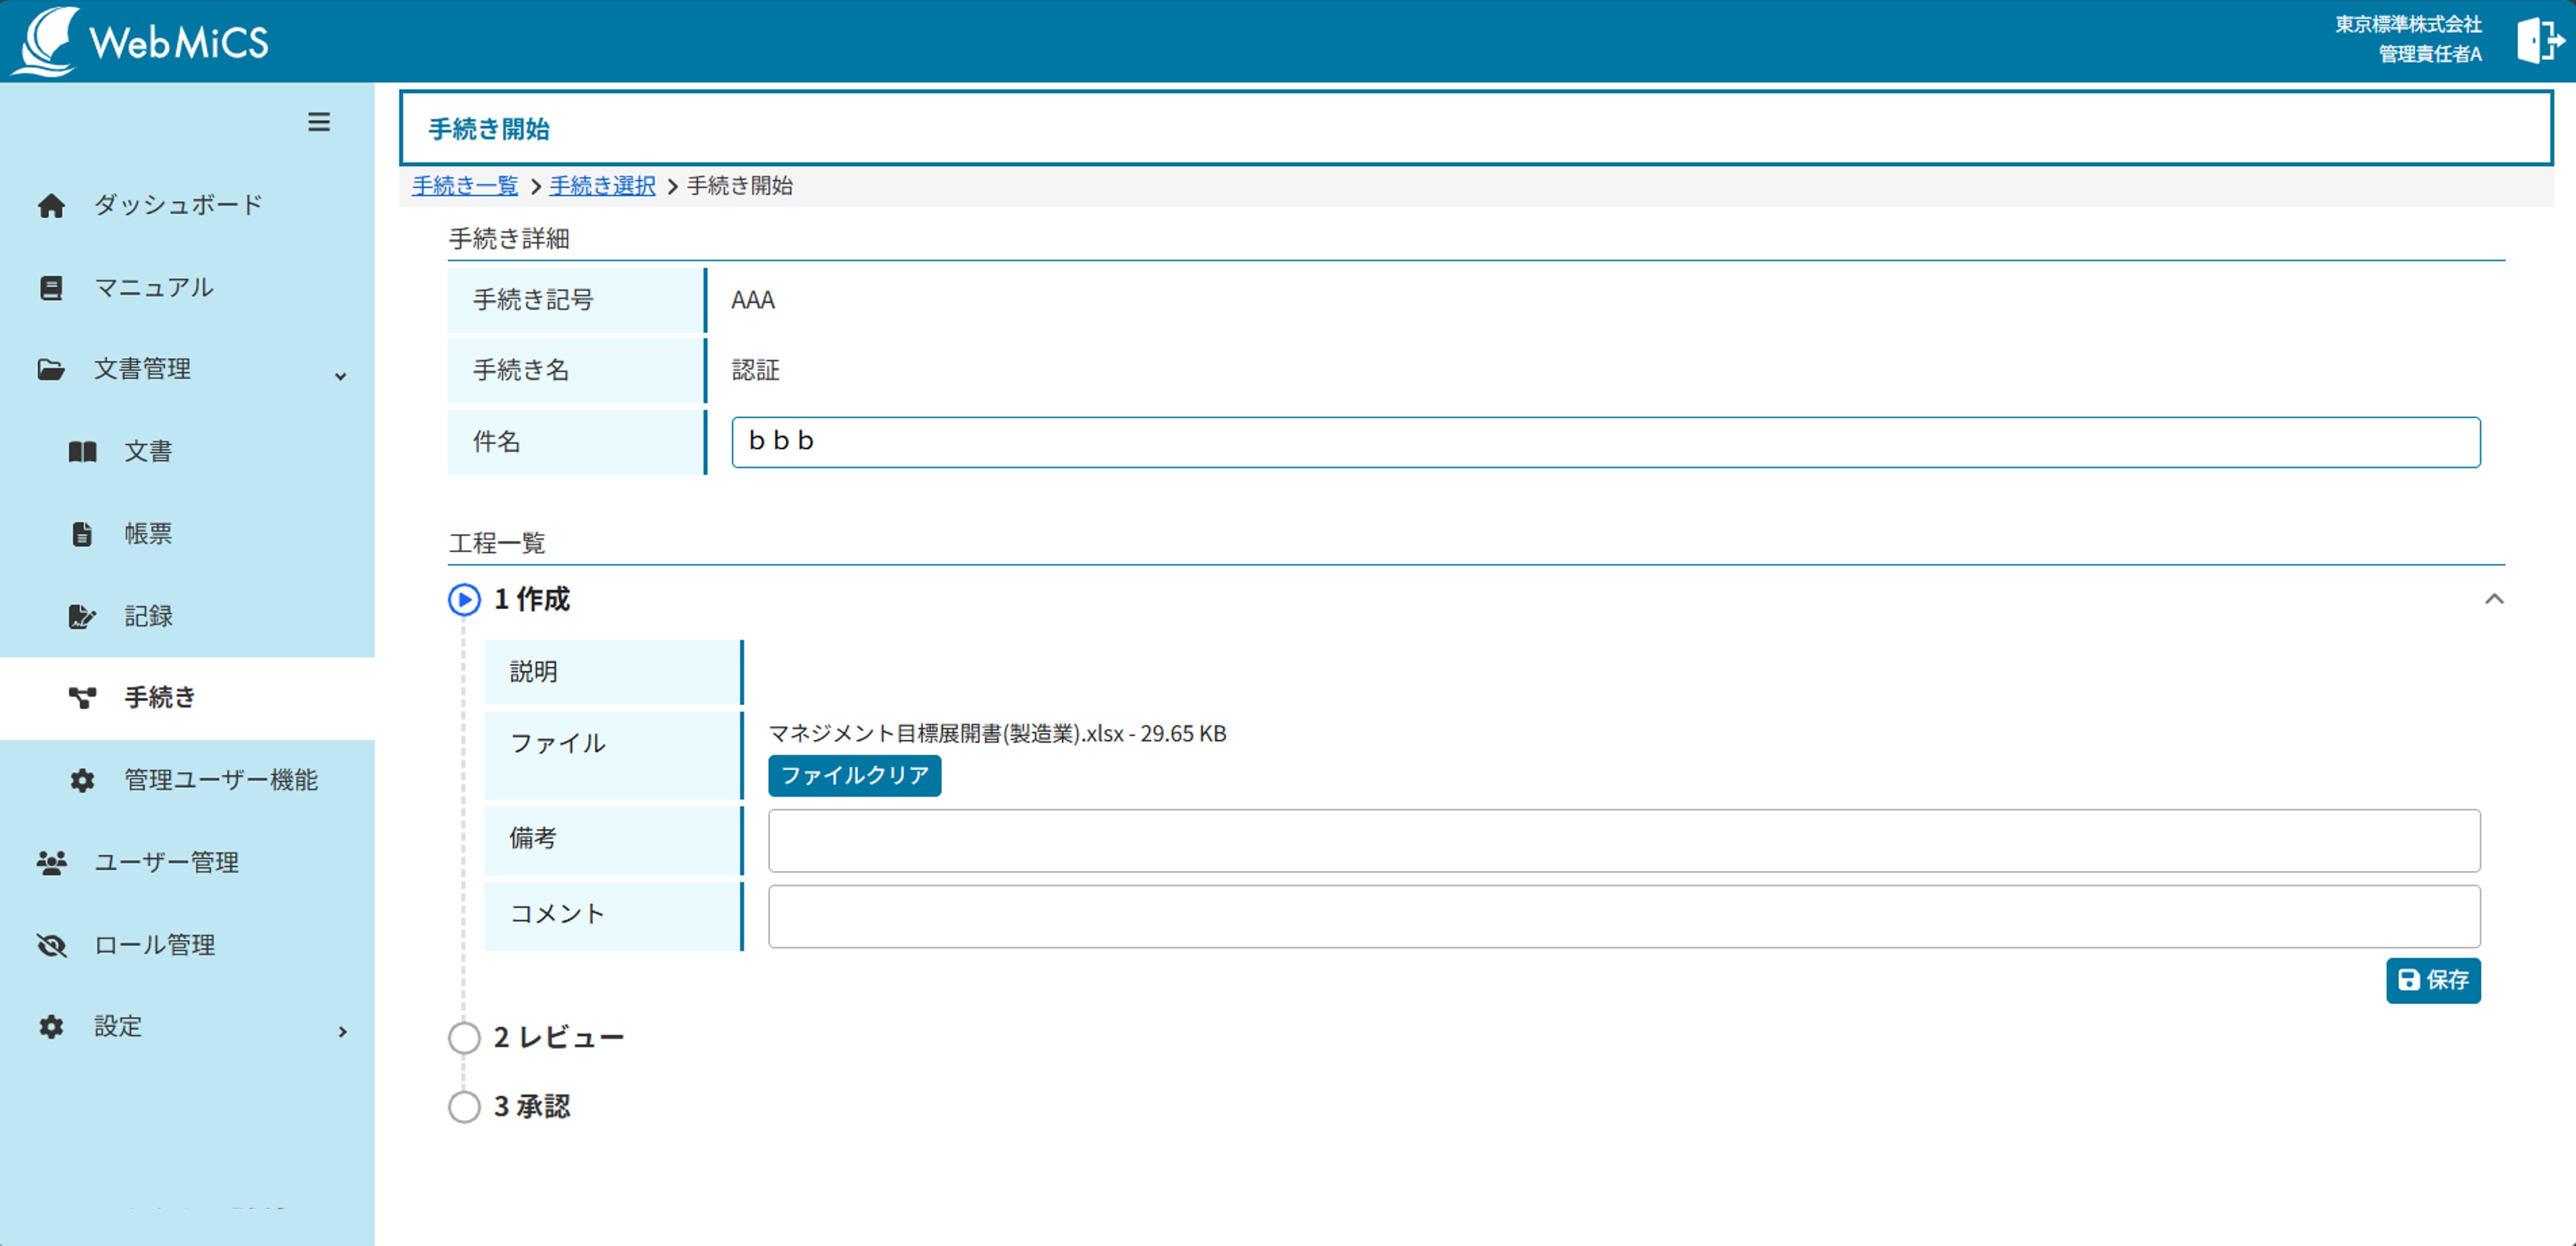Click the 記録 pen-signature icon

82,617
